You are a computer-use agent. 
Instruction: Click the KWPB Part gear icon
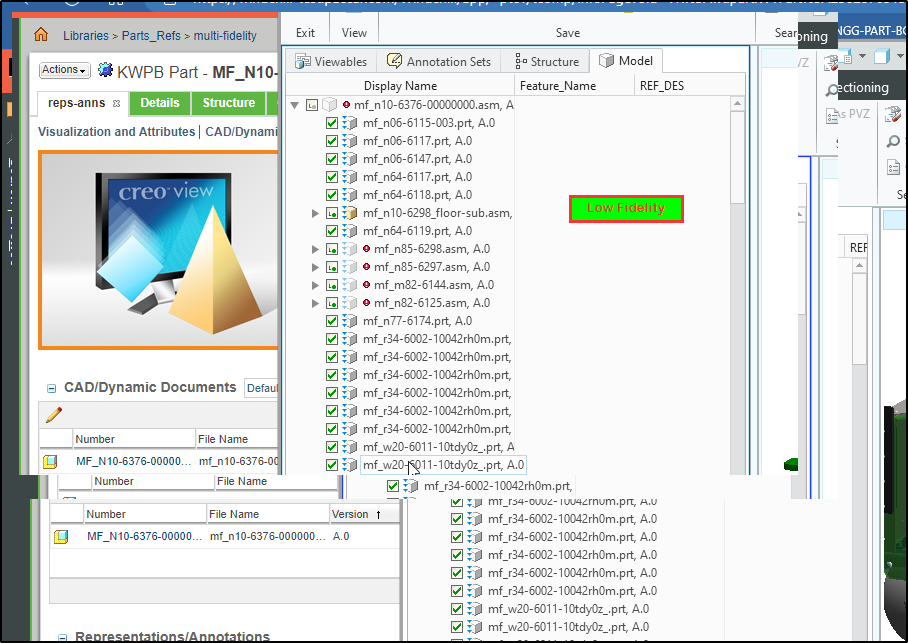pos(105,70)
